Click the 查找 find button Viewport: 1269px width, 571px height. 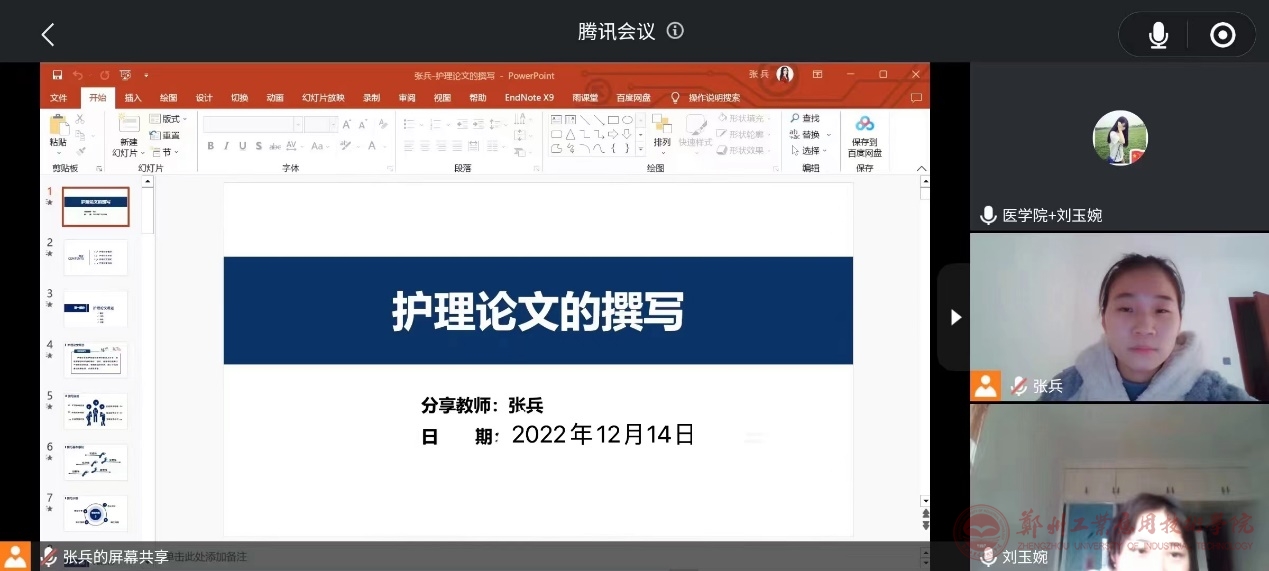click(805, 118)
